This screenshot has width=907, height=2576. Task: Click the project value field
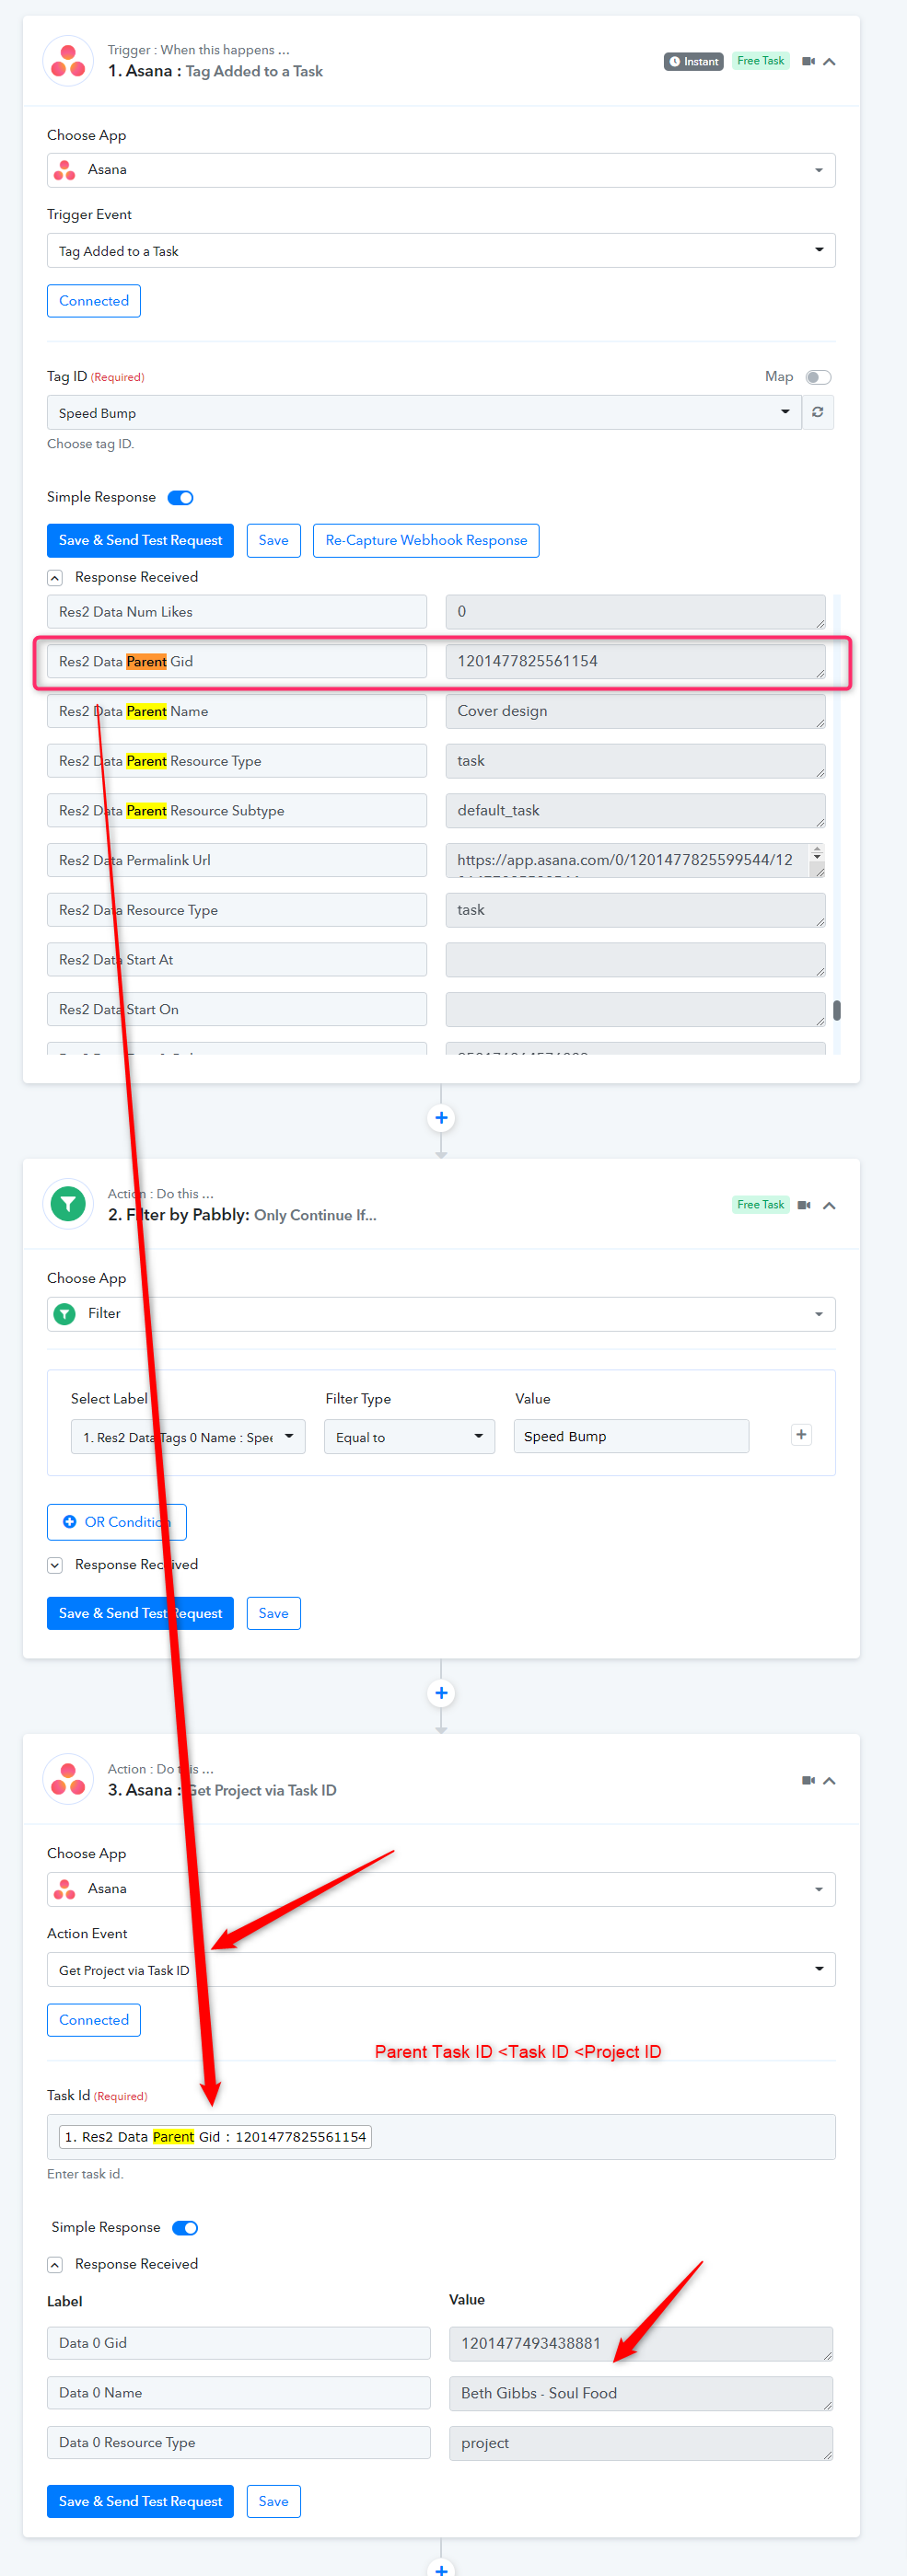tap(641, 2443)
